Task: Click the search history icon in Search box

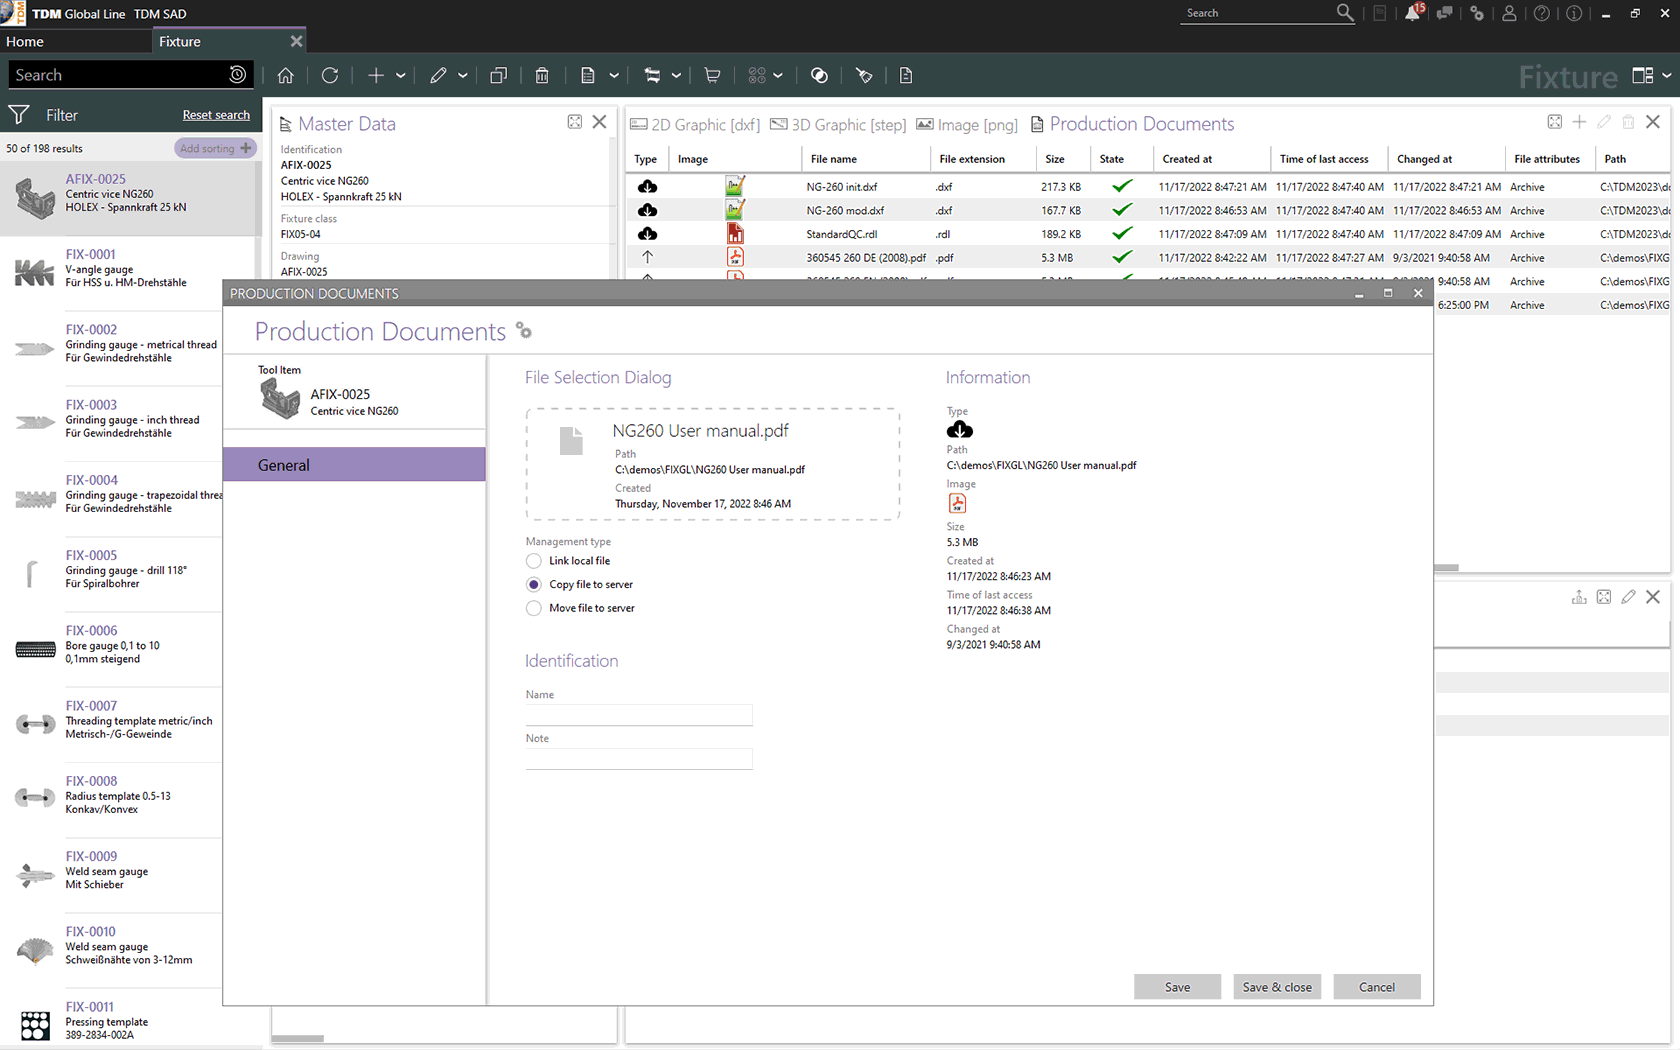Action: click(237, 75)
